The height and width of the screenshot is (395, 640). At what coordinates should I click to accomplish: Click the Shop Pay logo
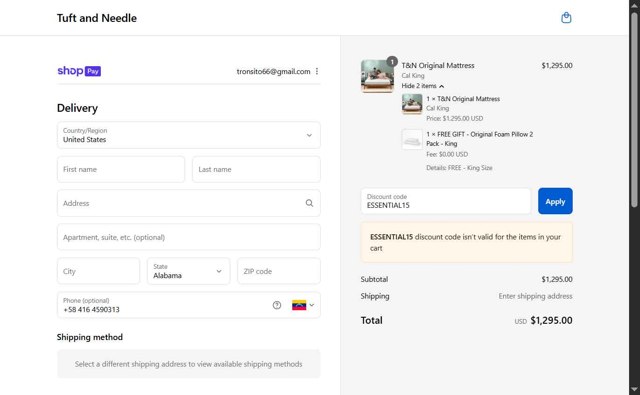point(79,71)
